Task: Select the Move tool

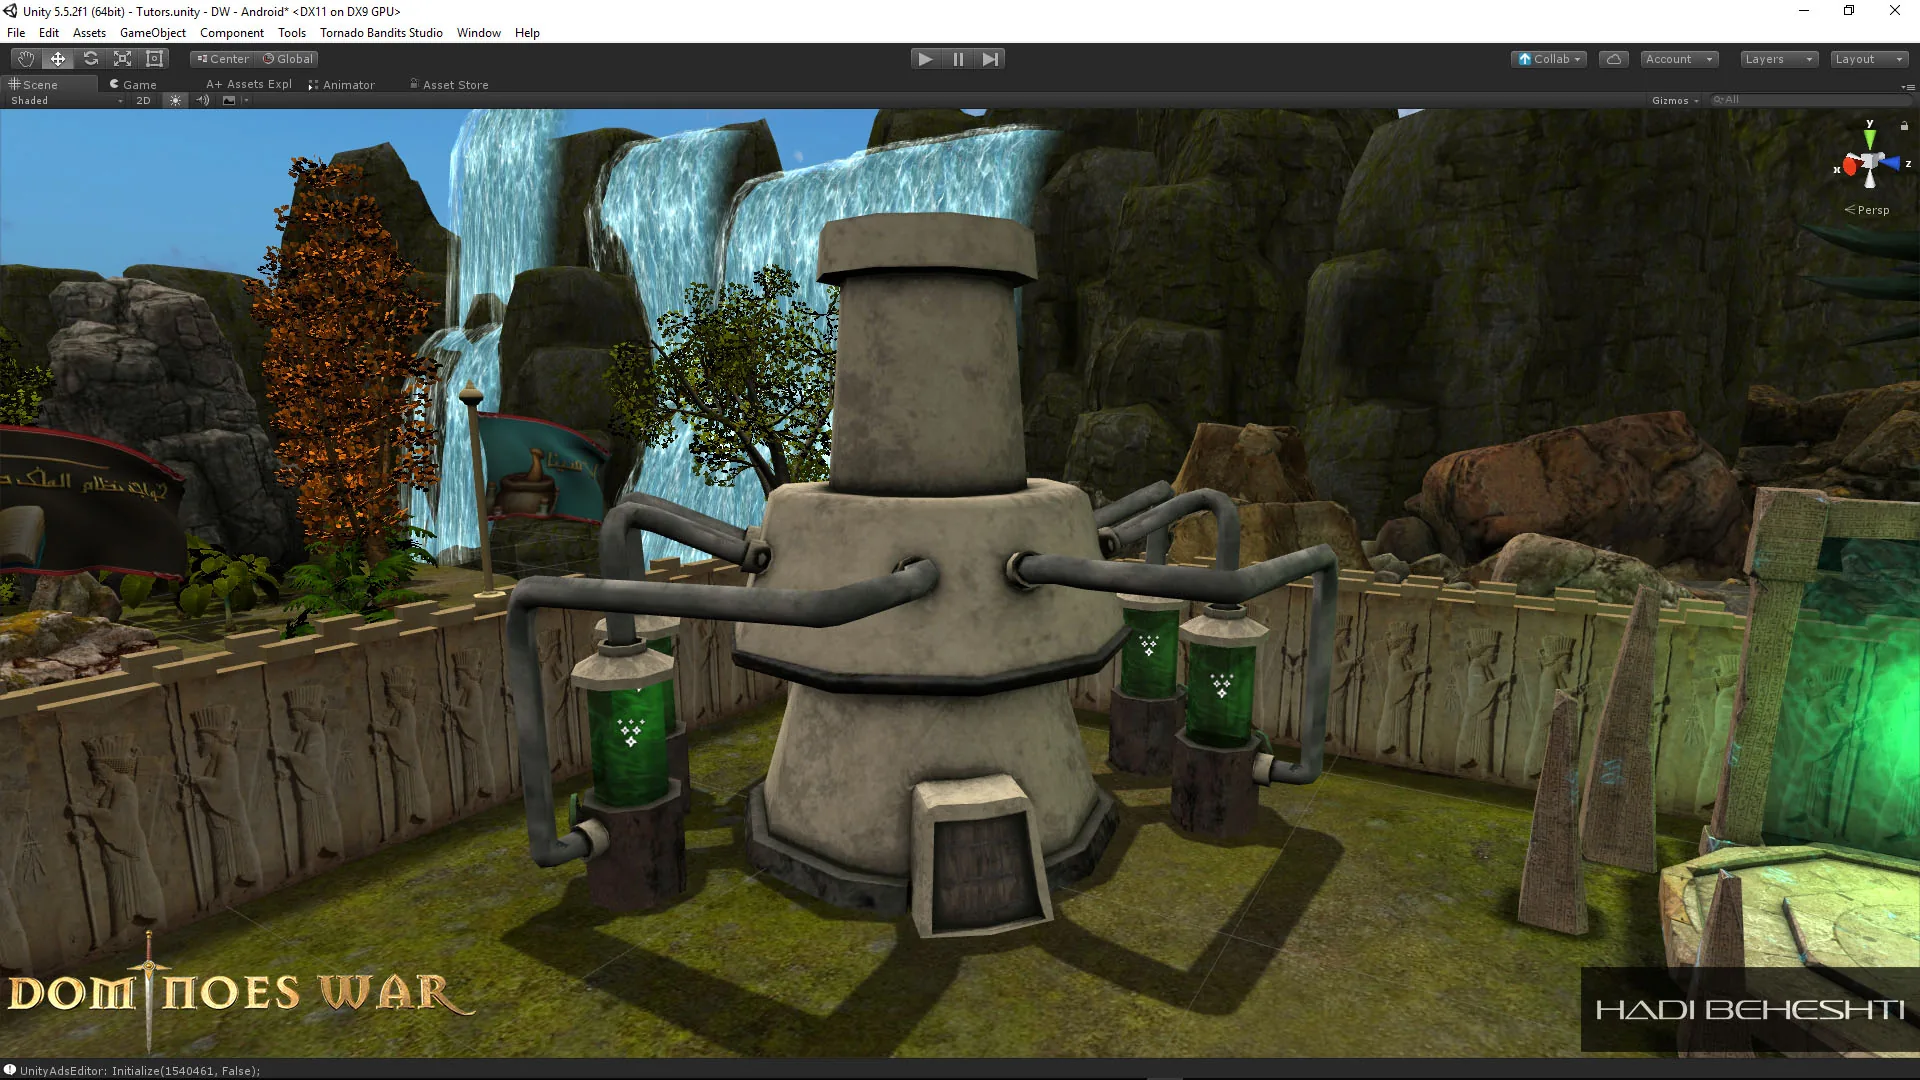Action: click(58, 59)
